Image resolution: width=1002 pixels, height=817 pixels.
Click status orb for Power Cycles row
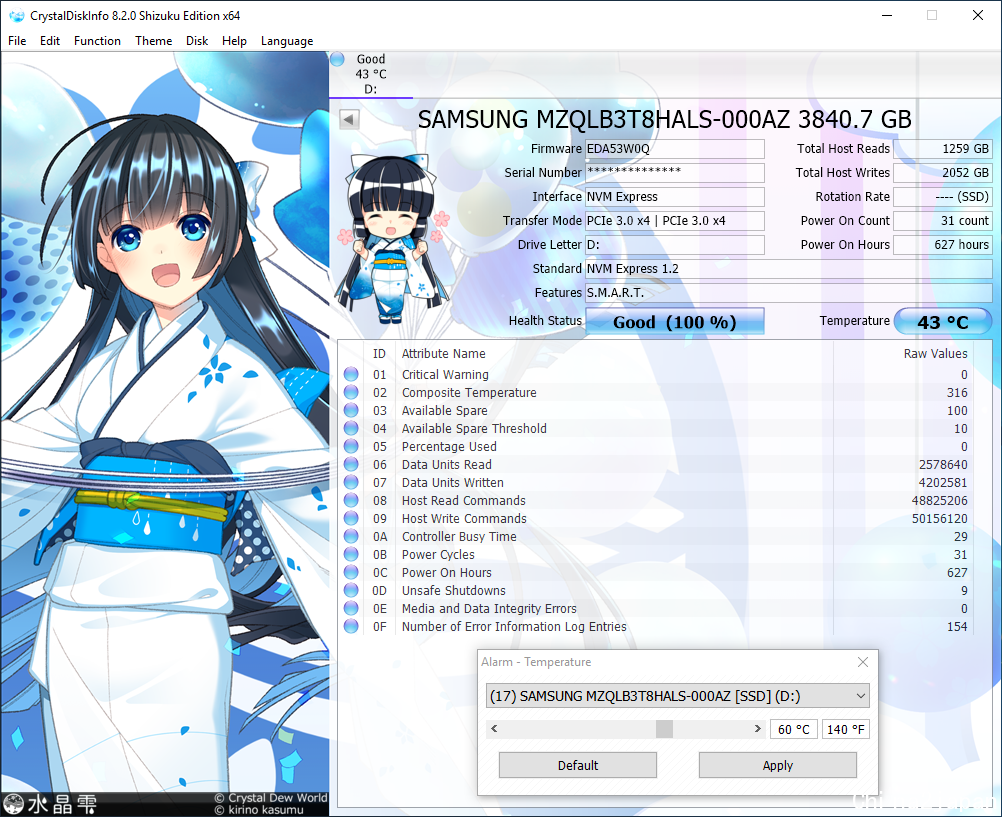tap(351, 554)
